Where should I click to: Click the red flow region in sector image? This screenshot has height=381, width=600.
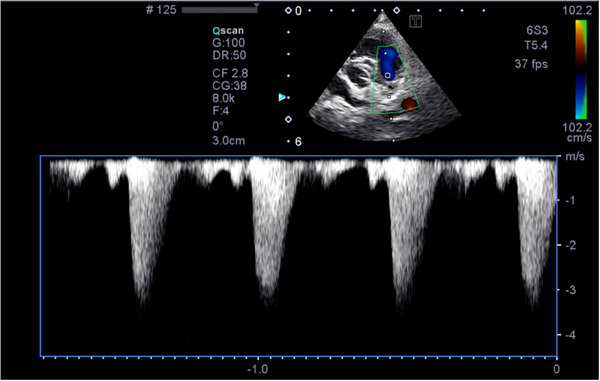(409, 103)
